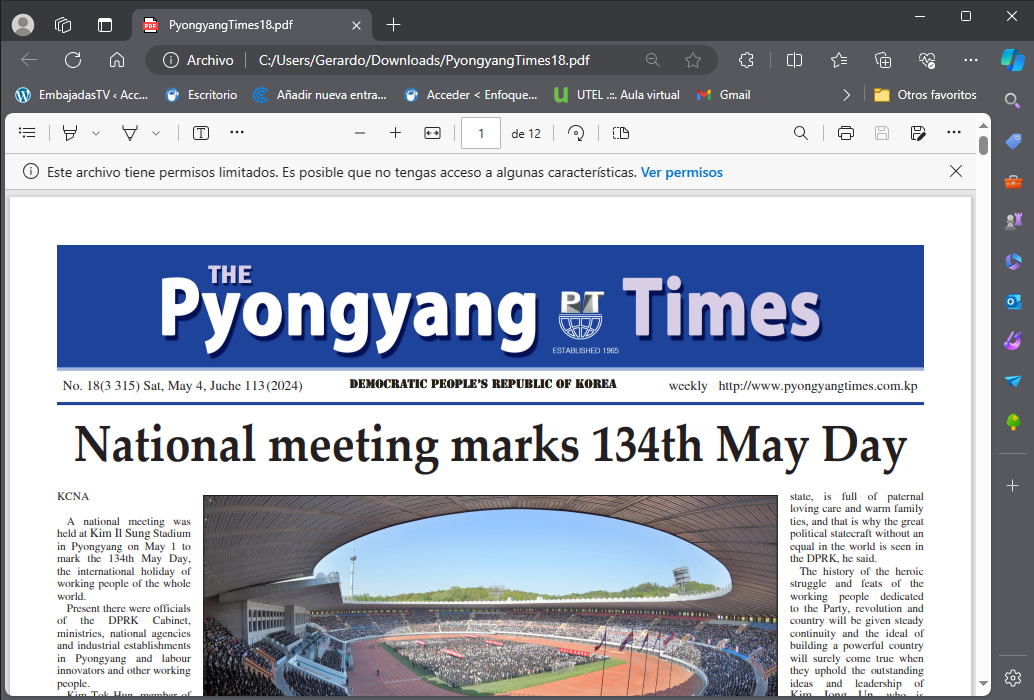Click the vertical scrollbar thumb
Viewport: 1034px width, 700px height.
[983, 145]
